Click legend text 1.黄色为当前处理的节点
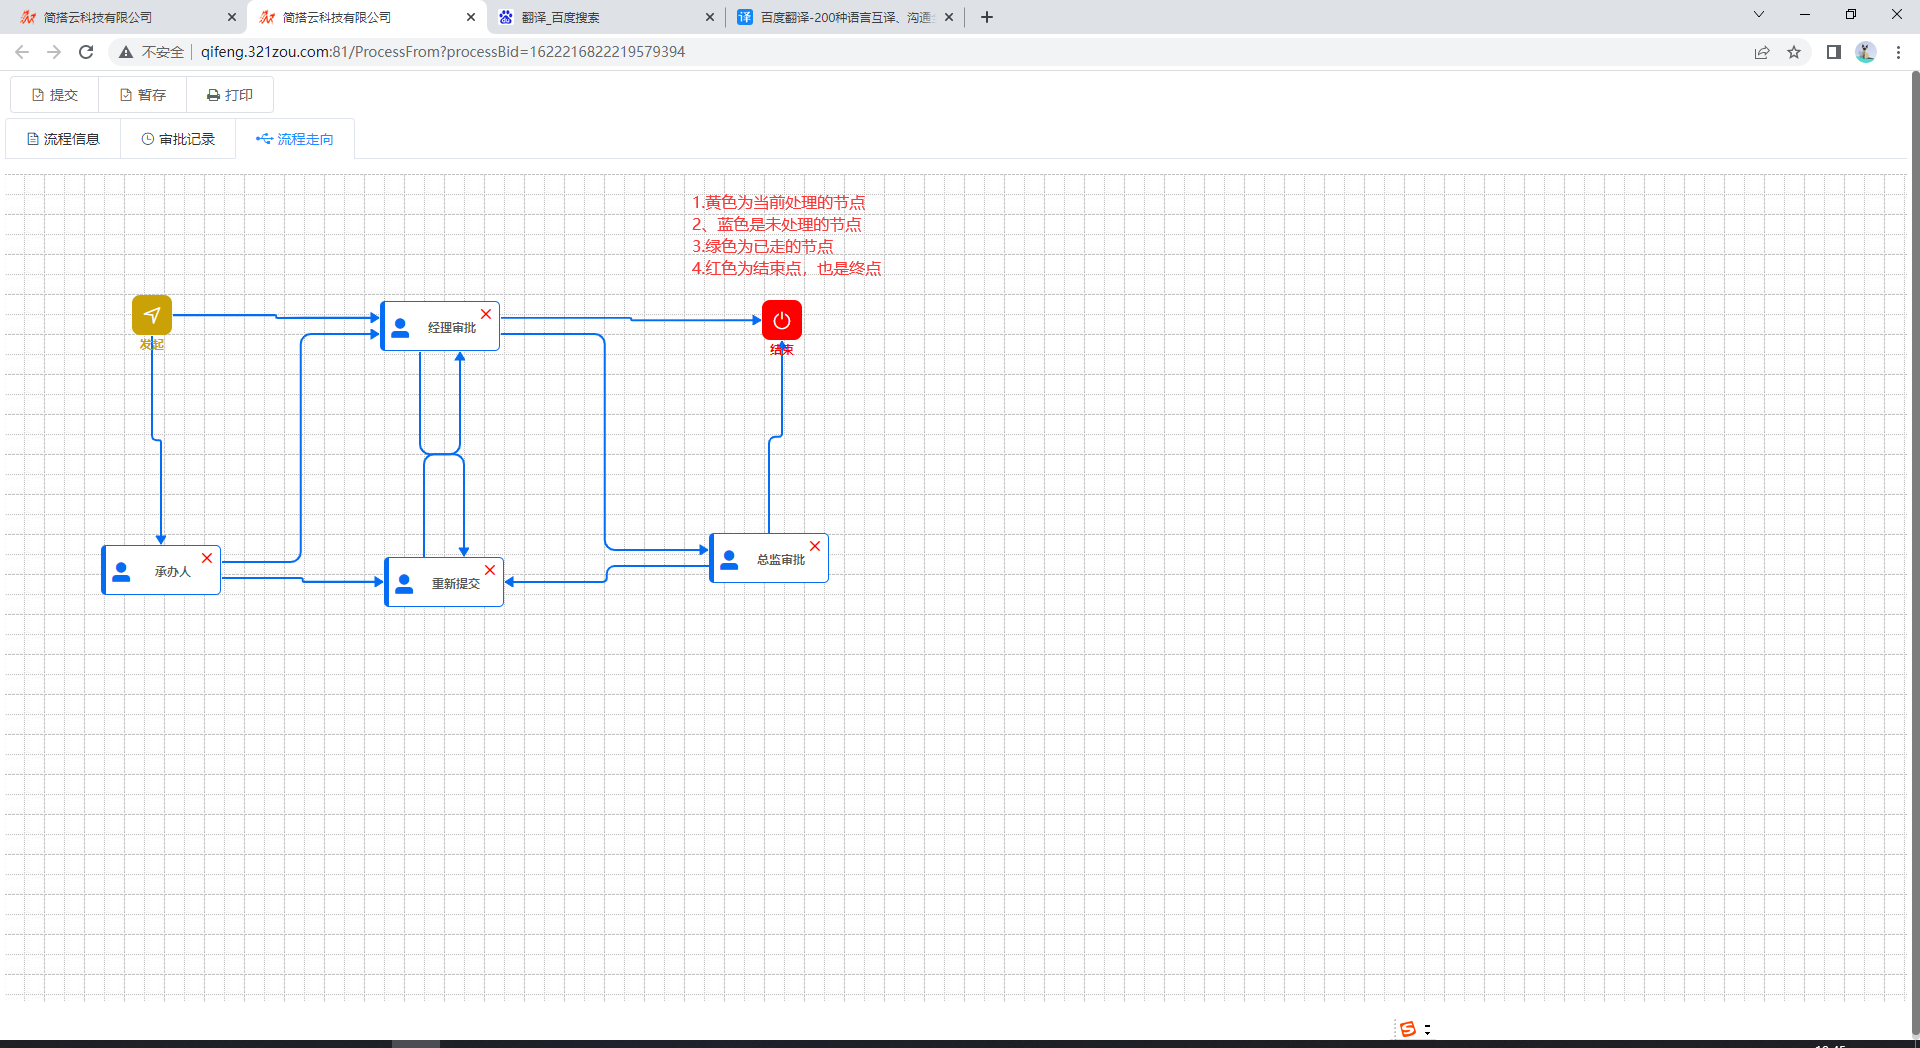The image size is (1920, 1048). point(779,203)
